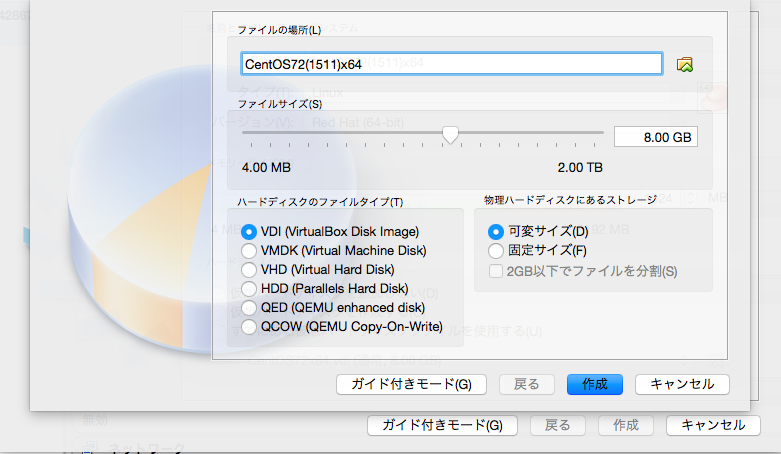Click ガイド付きモード(G) in the background dialog

coord(442,425)
